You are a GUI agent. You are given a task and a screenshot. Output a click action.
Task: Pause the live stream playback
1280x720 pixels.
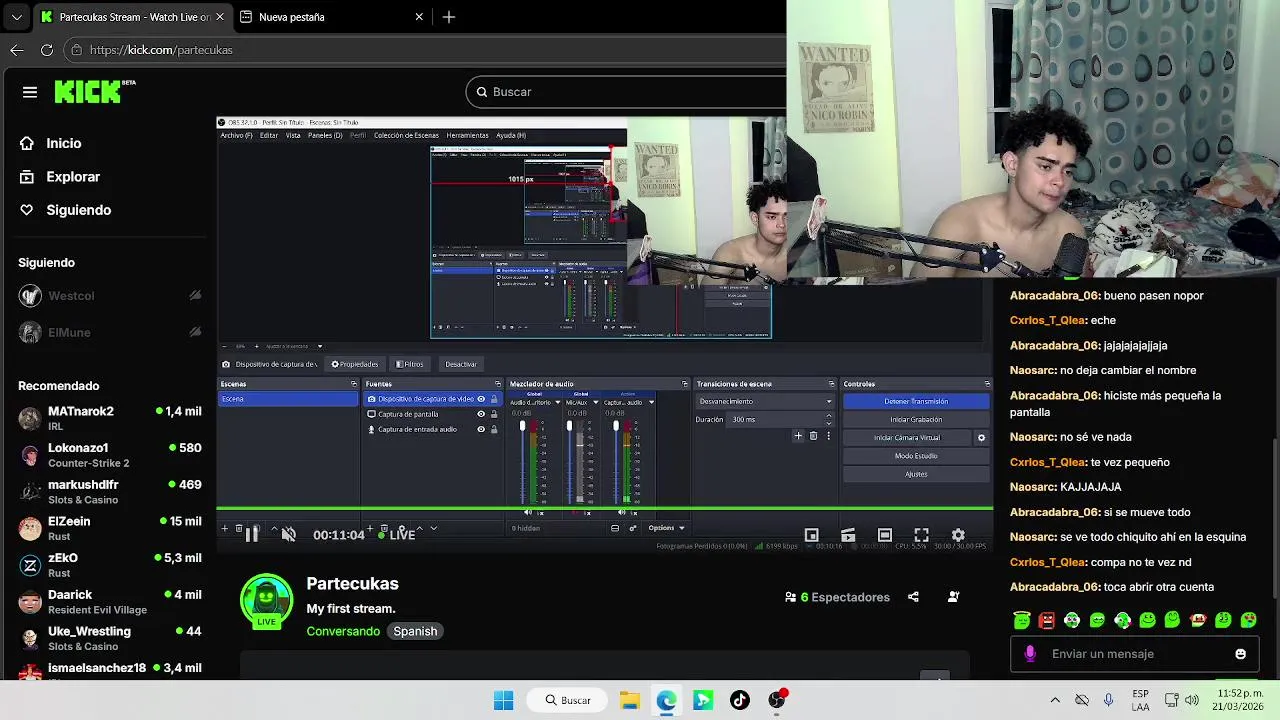click(252, 535)
